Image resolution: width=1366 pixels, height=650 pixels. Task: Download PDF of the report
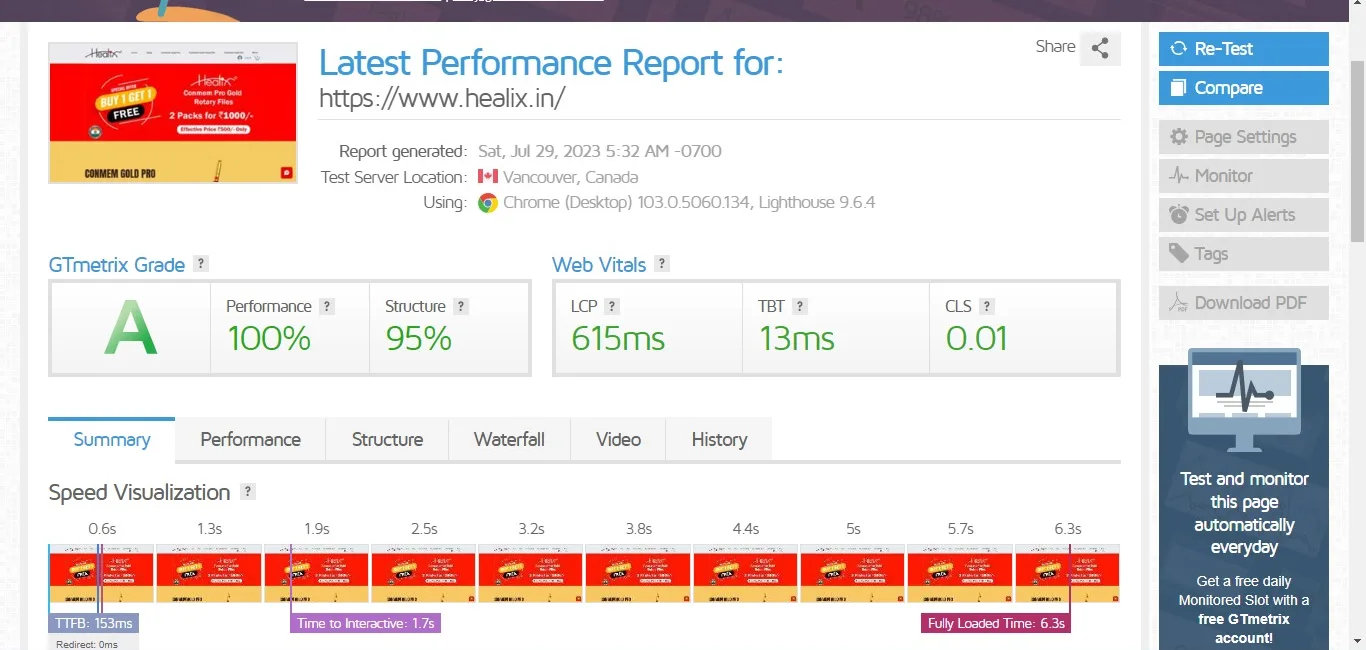pos(1244,303)
